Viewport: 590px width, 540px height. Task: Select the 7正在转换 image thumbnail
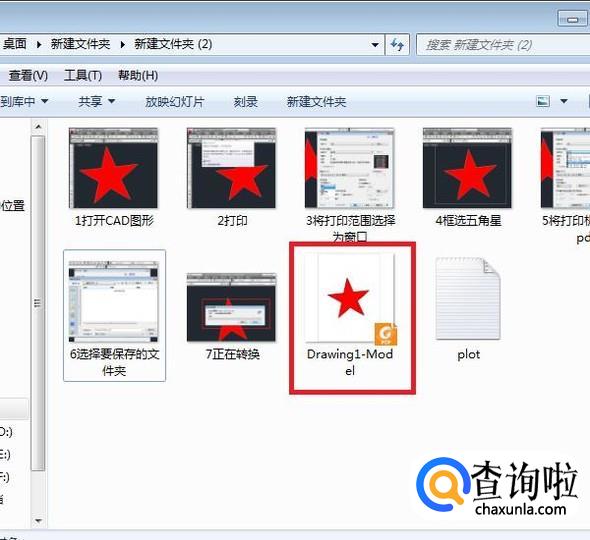click(231, 307)
